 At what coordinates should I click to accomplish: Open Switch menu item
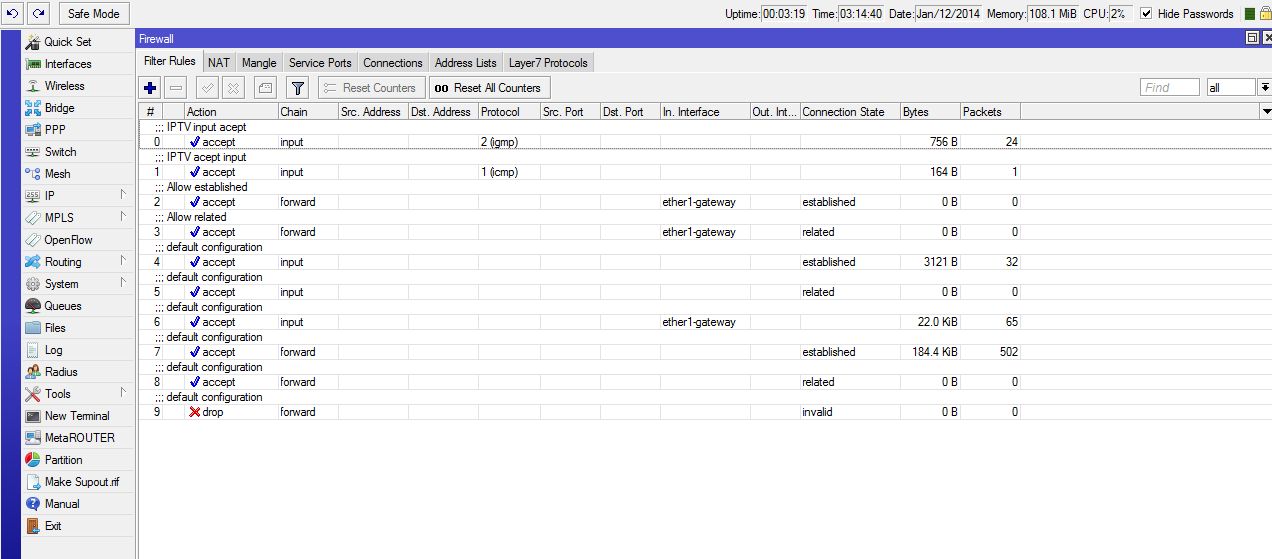coord(78,152)
